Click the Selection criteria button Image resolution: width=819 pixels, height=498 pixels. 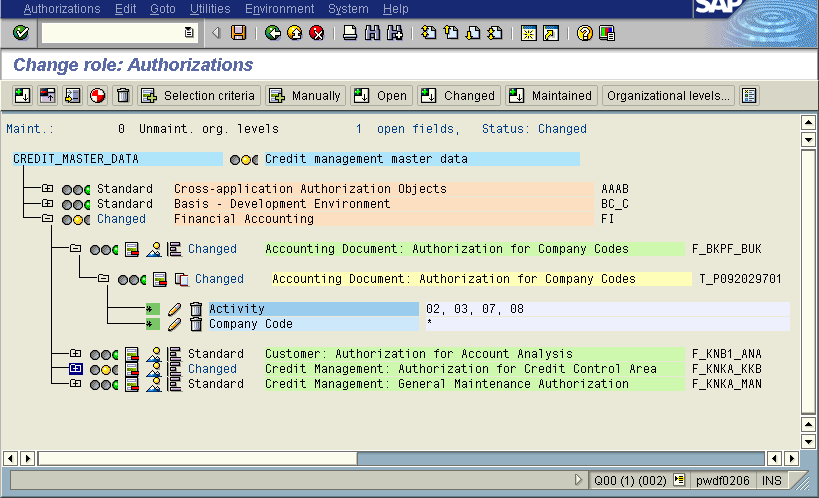199,96
